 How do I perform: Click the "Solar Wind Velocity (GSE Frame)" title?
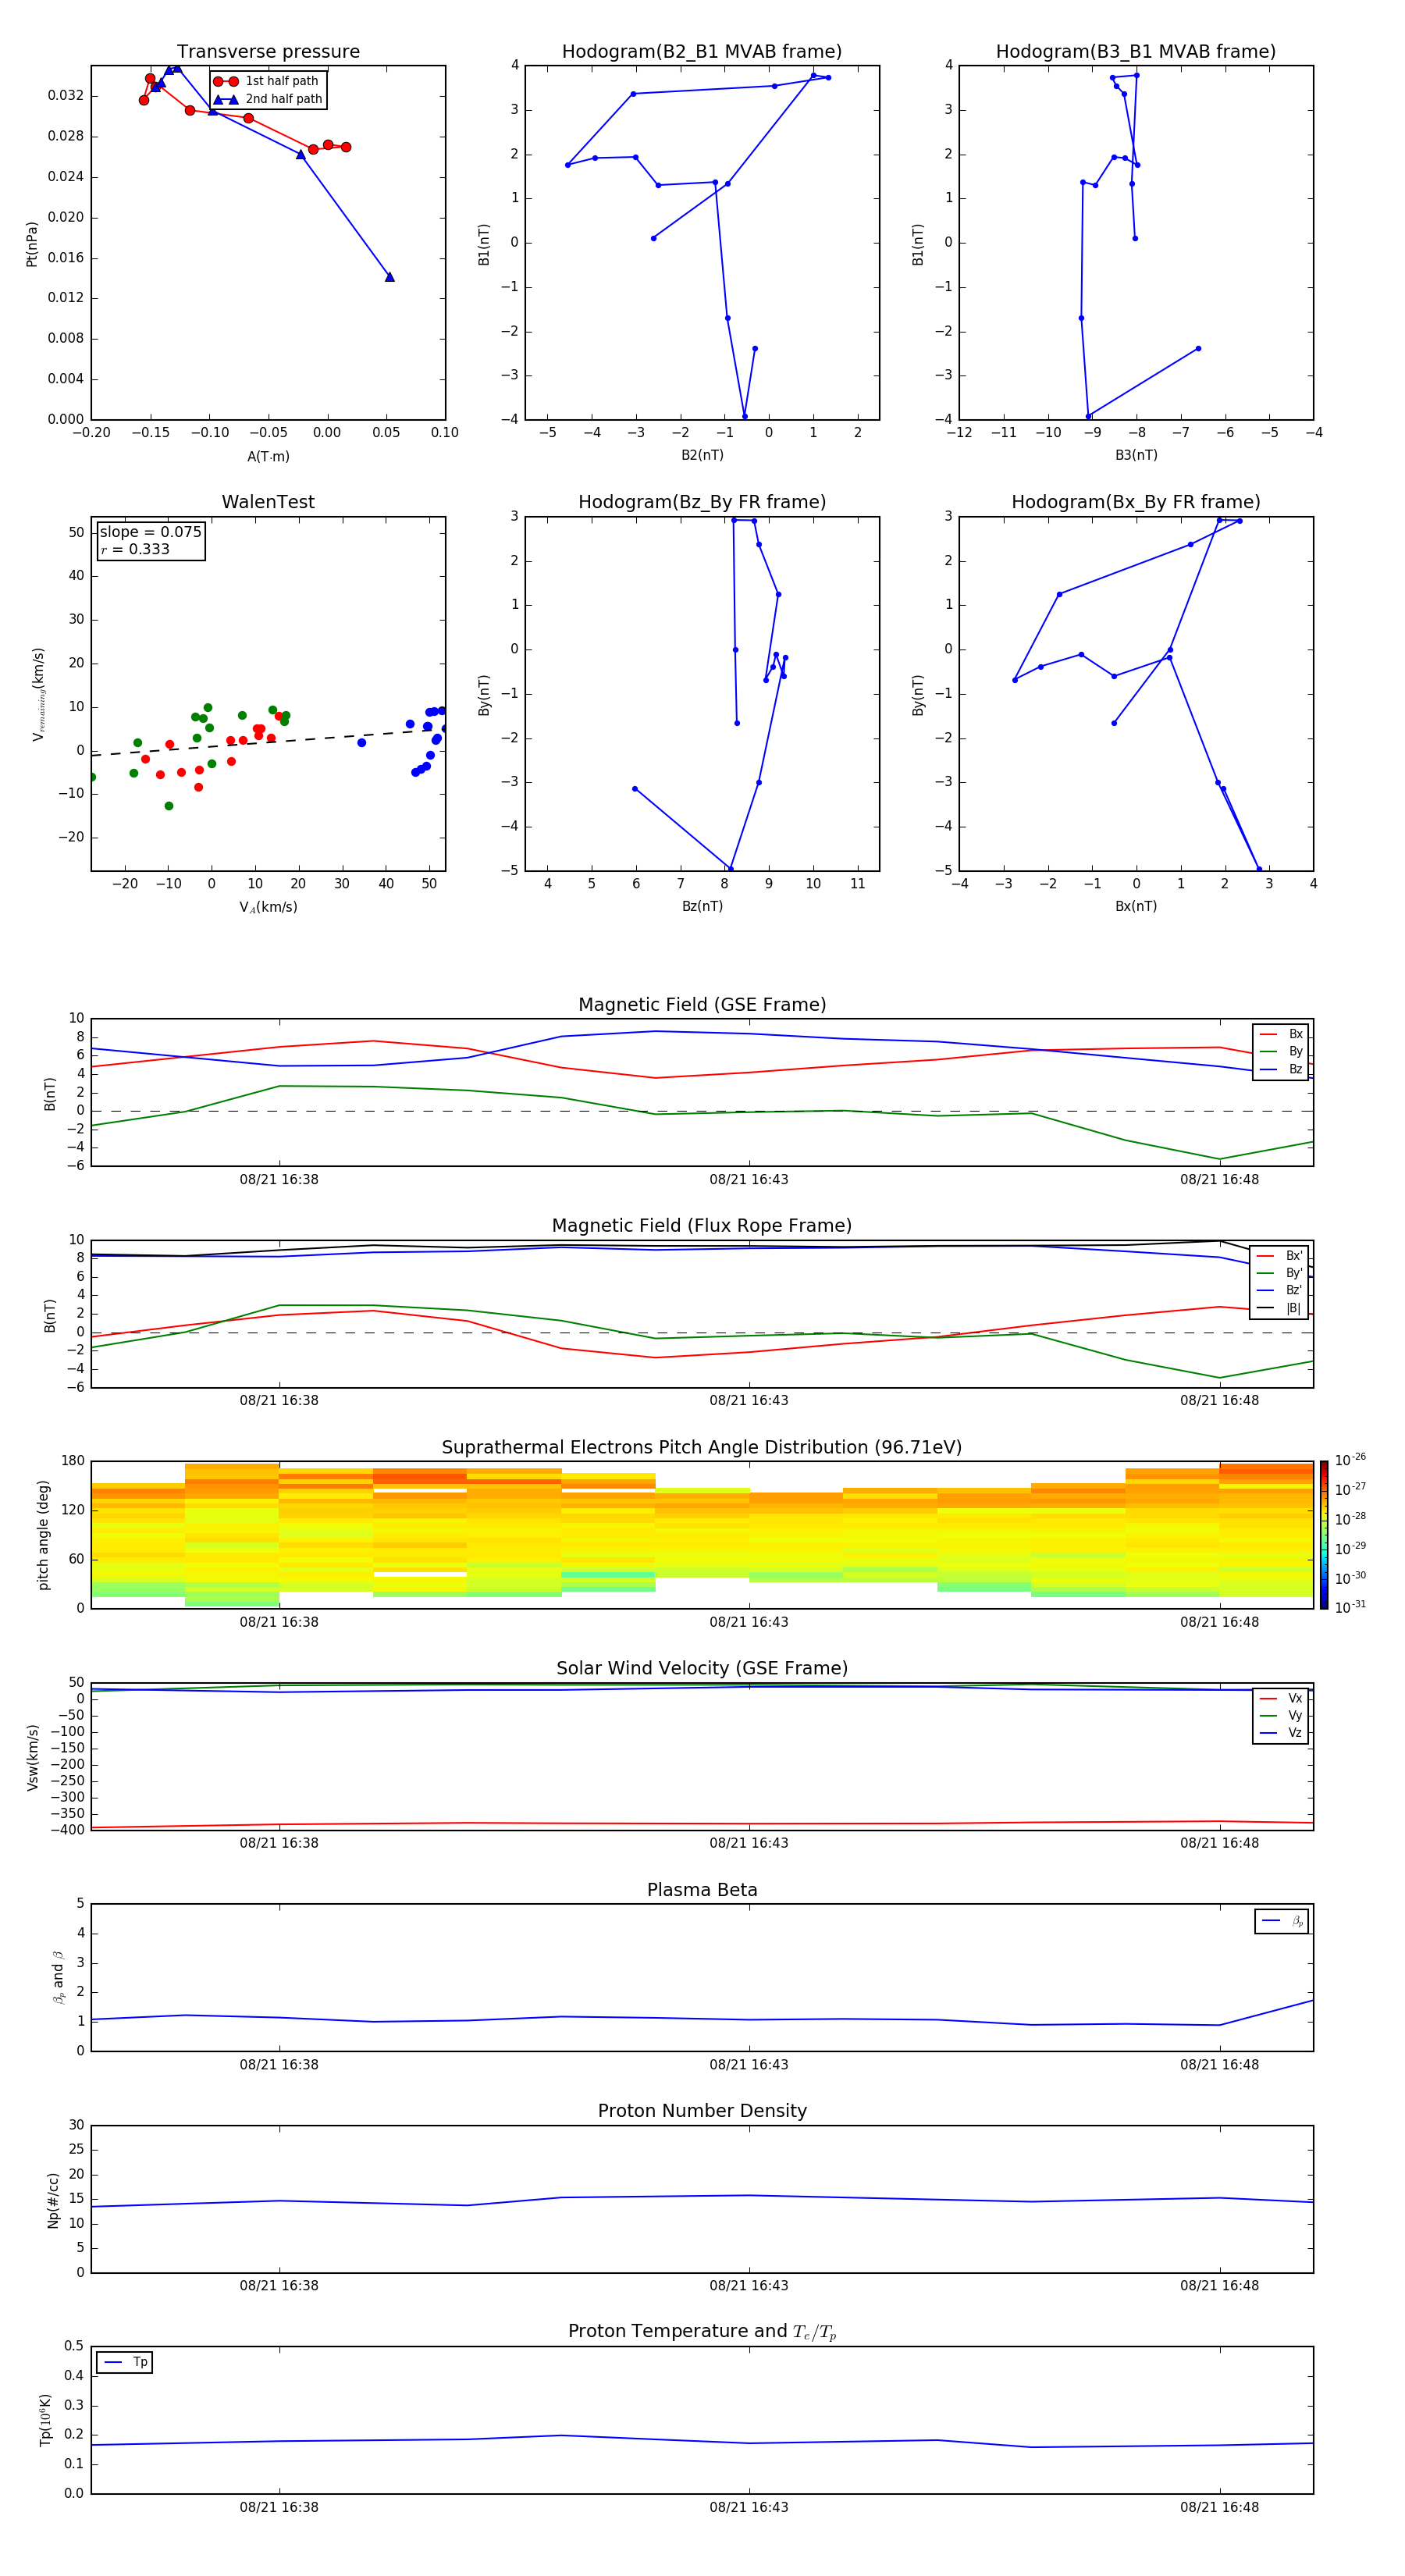click(x=702, y=1669)
